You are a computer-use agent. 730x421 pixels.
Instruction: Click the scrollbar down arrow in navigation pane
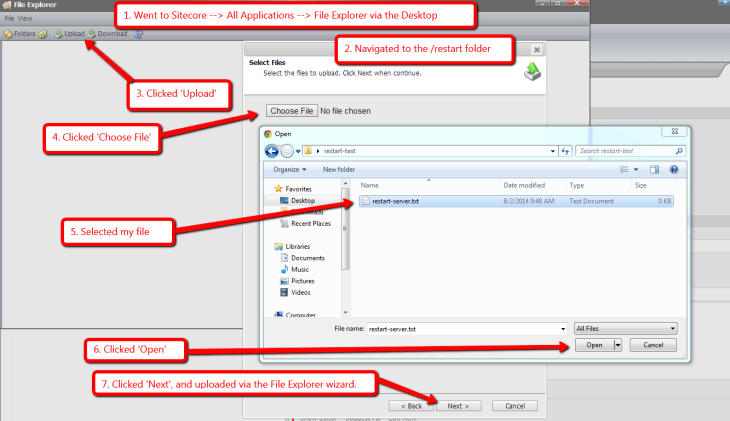click(x=345, y=312)
